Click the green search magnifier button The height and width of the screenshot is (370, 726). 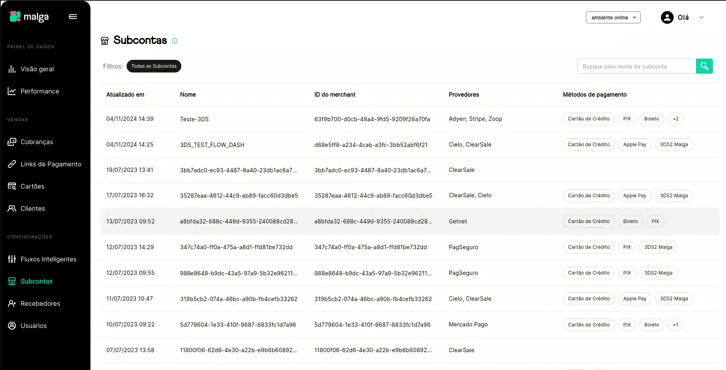[704, 66]
